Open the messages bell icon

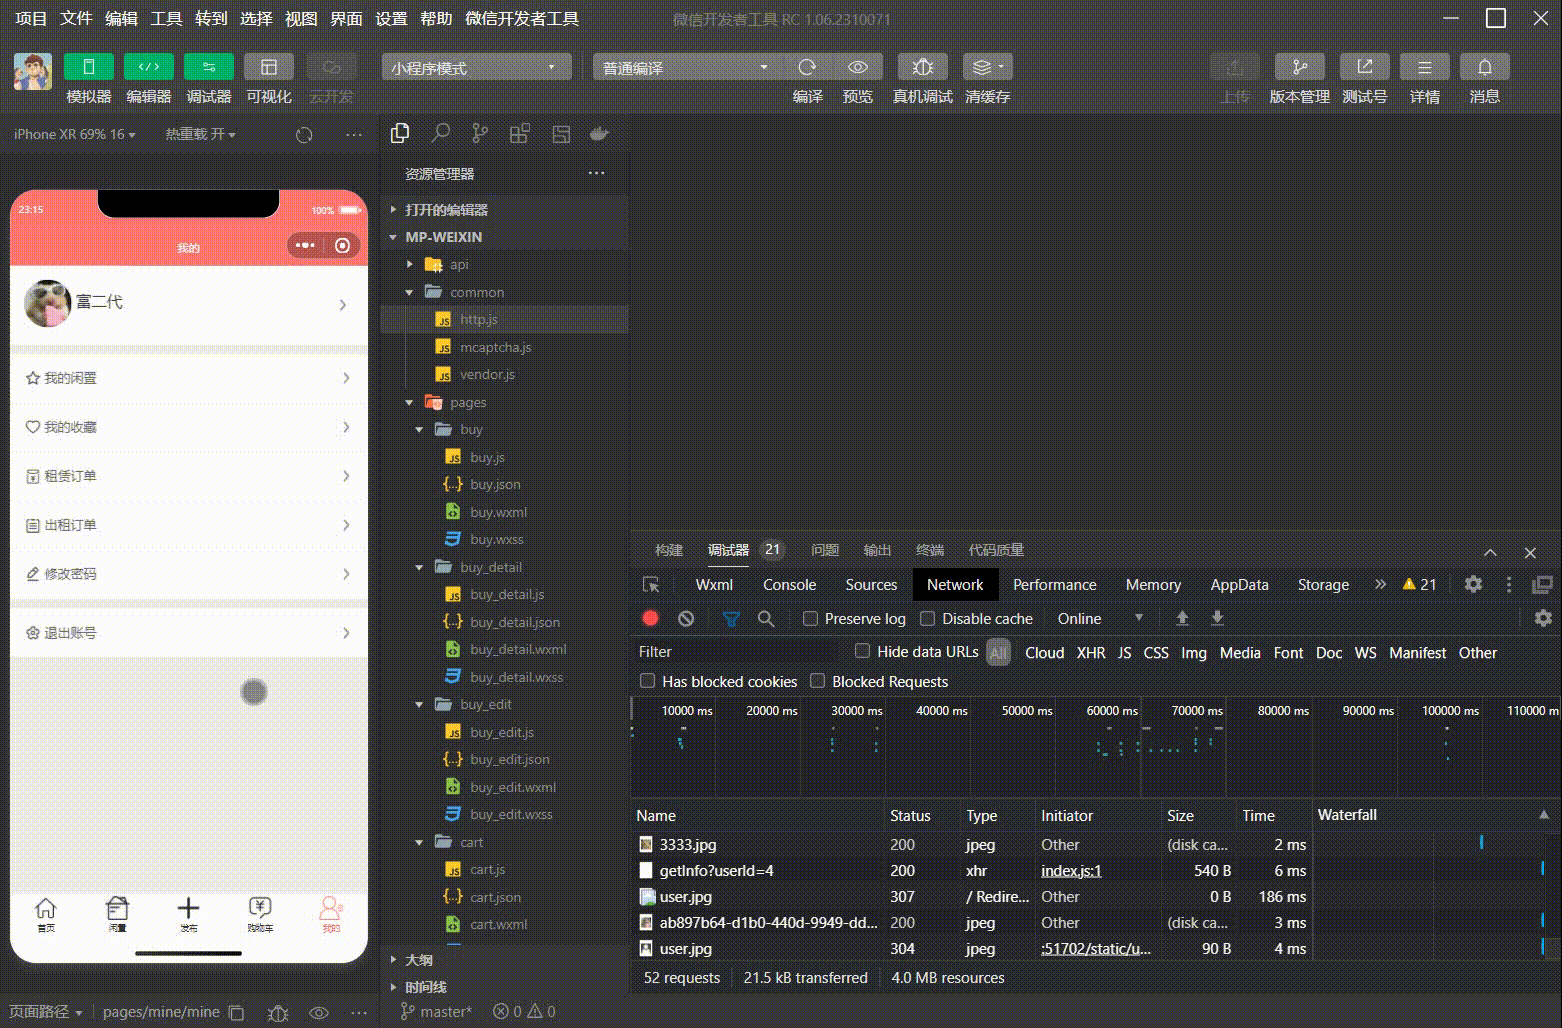coord(1484,67)
